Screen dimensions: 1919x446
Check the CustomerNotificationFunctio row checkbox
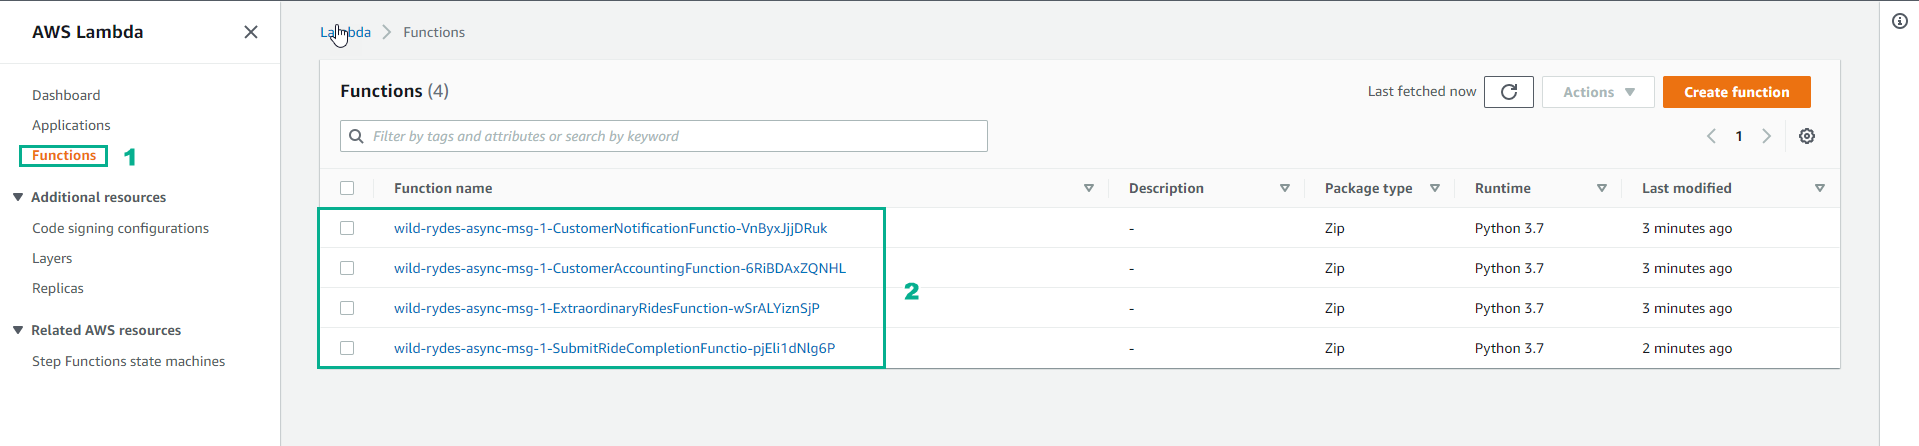347,228
